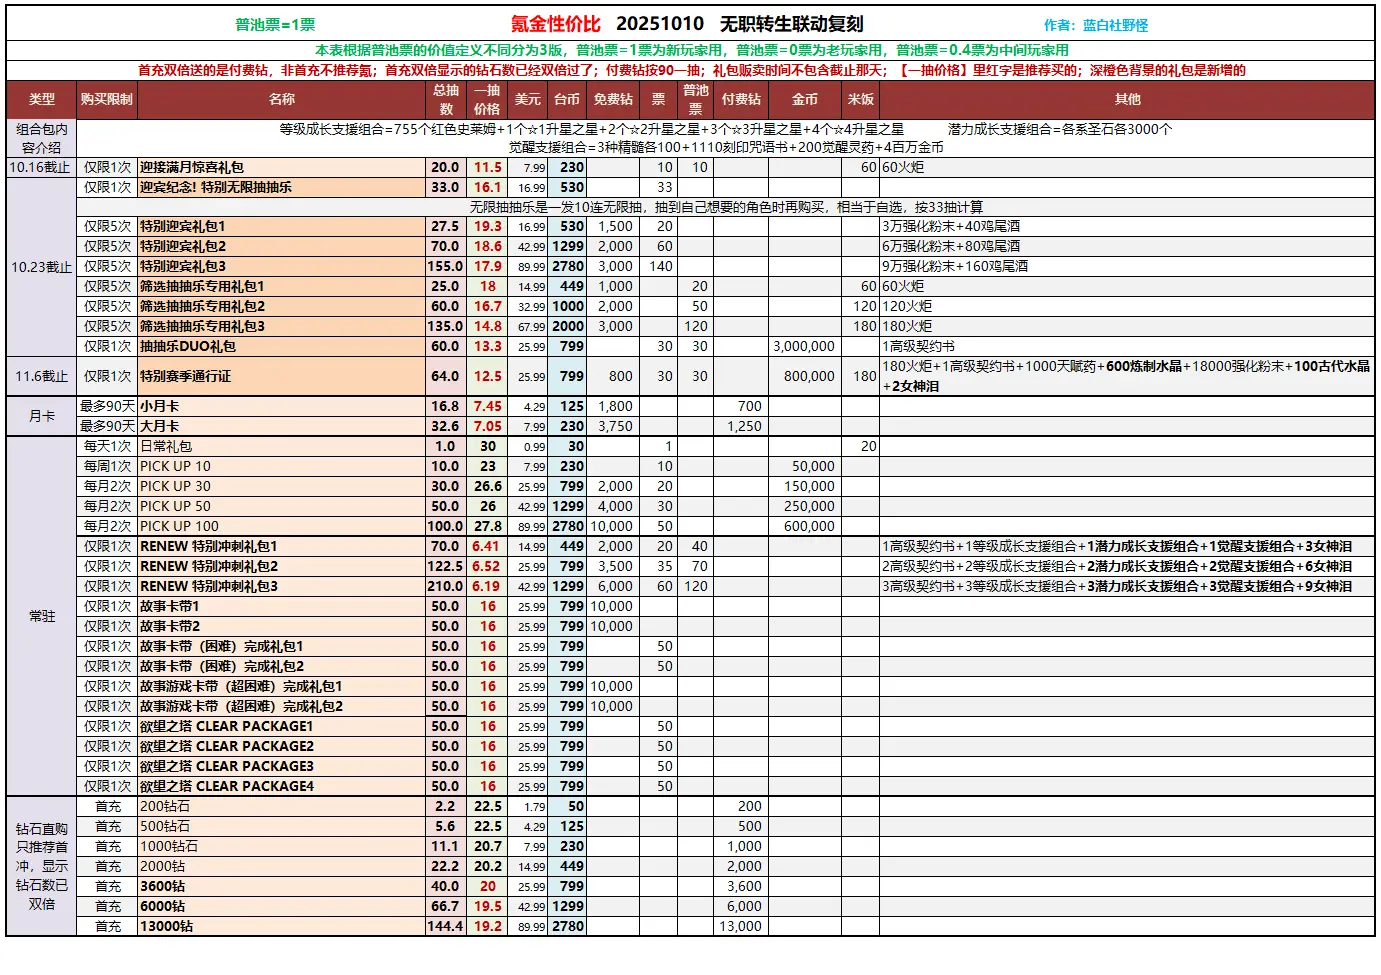Click the 10.23截止 deadline cell
This screenshot has width=1381, height=975.
42,267
